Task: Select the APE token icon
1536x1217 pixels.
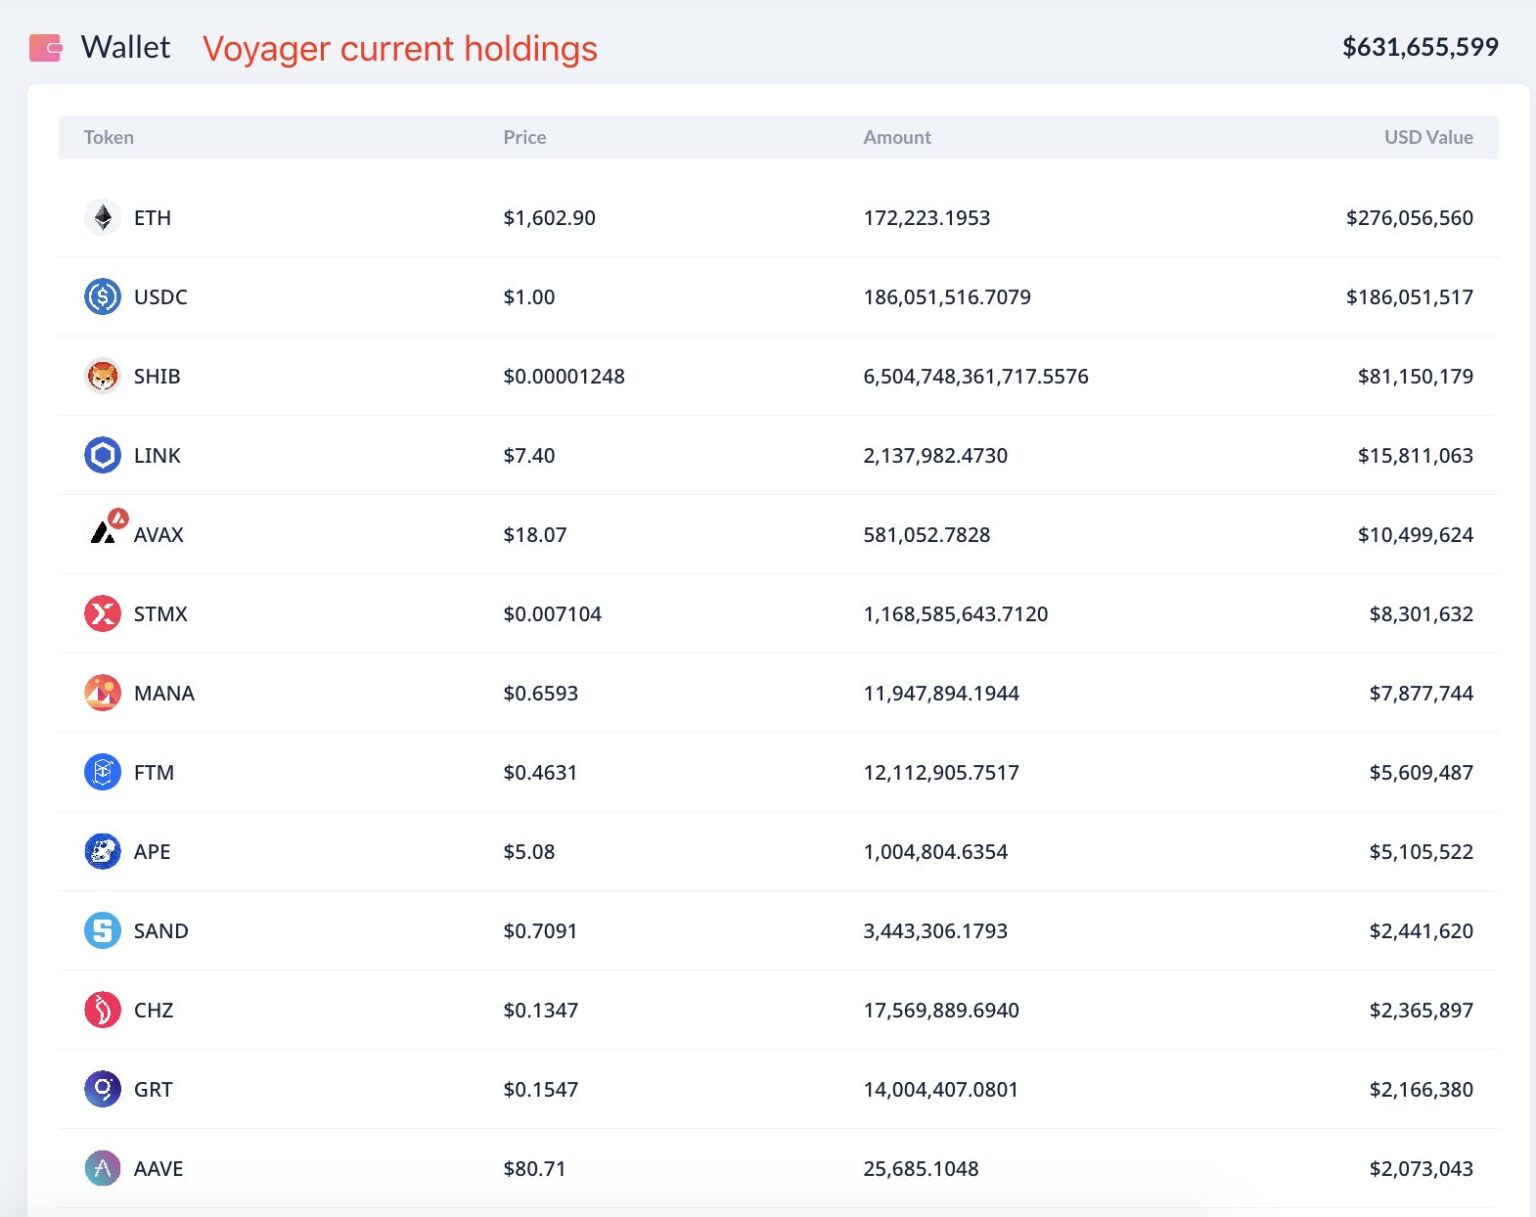Action: pyautogui.click(x=102, y=851)
